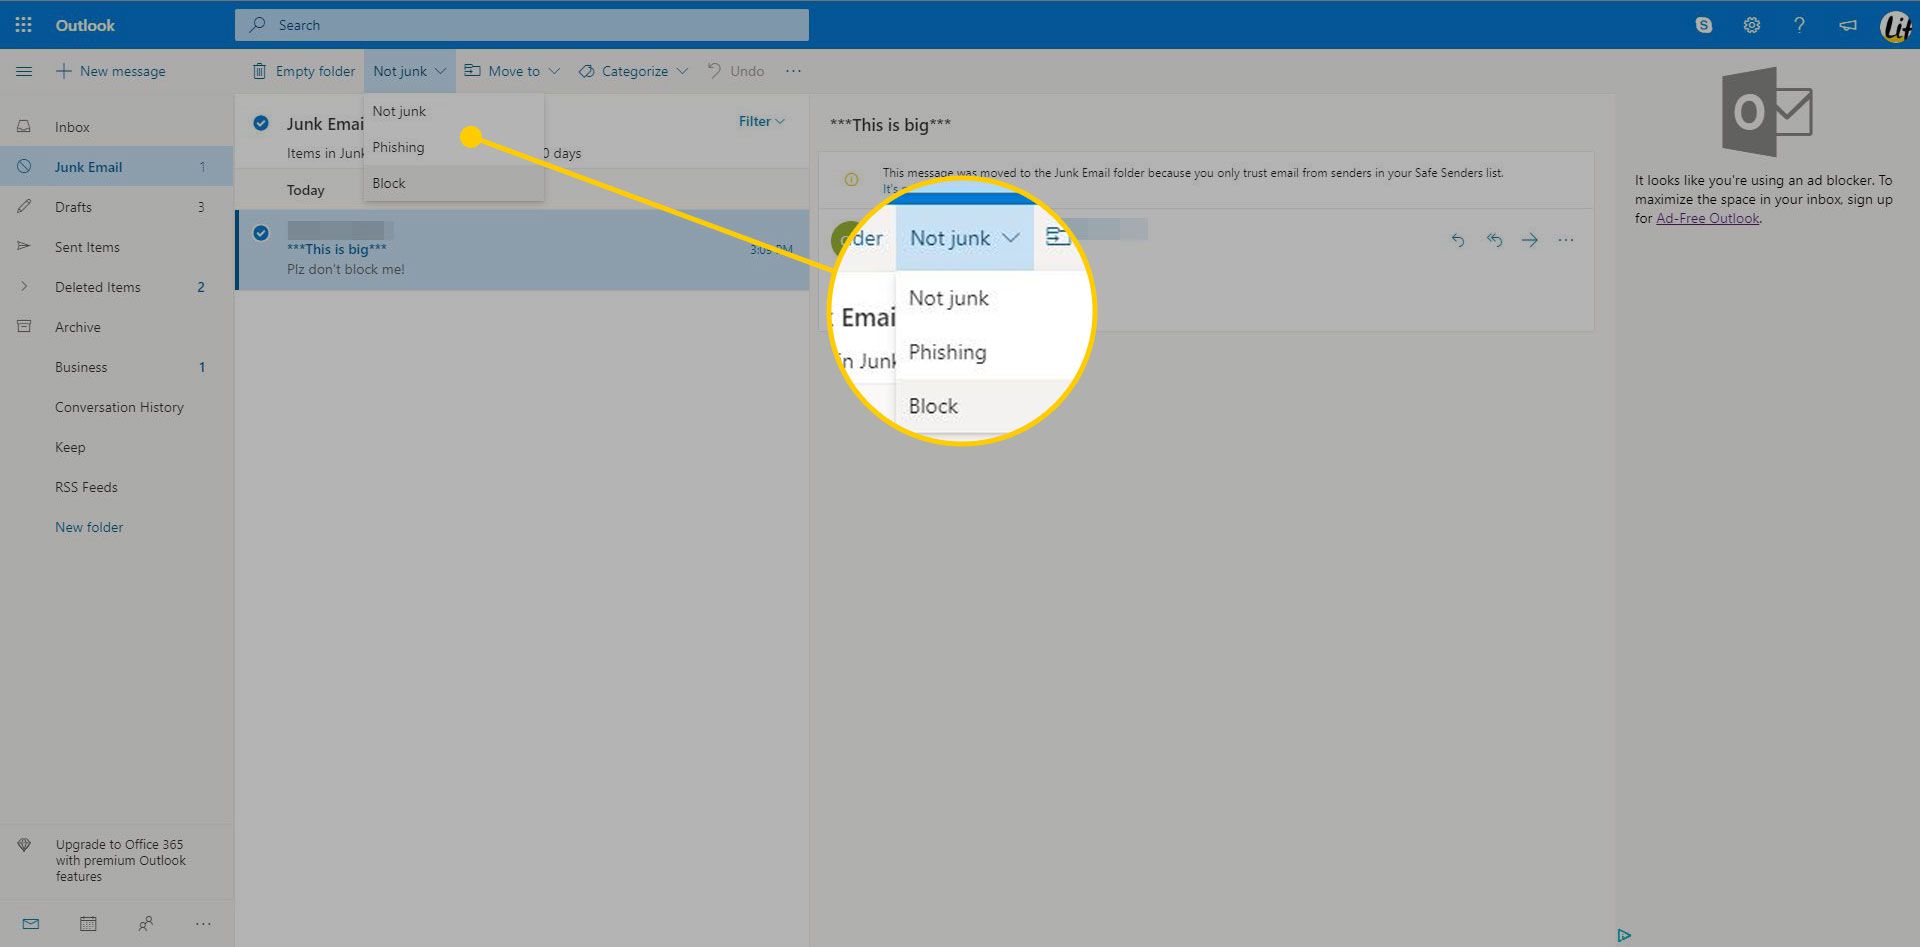Screen dimensions: 1920x947
Task: Click Empty folder button
Action: tap(304, 71)
